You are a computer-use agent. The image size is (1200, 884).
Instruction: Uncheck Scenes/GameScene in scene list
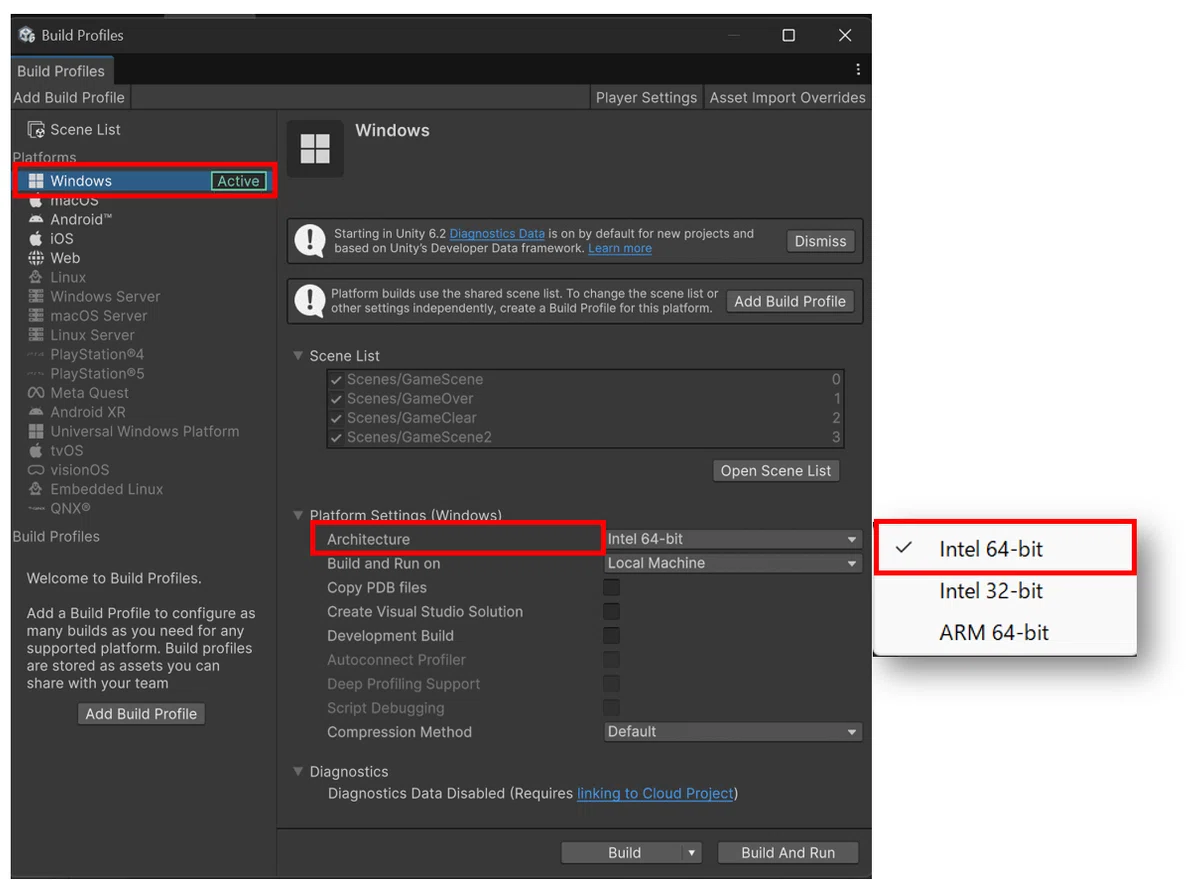(x=337, y=380)
